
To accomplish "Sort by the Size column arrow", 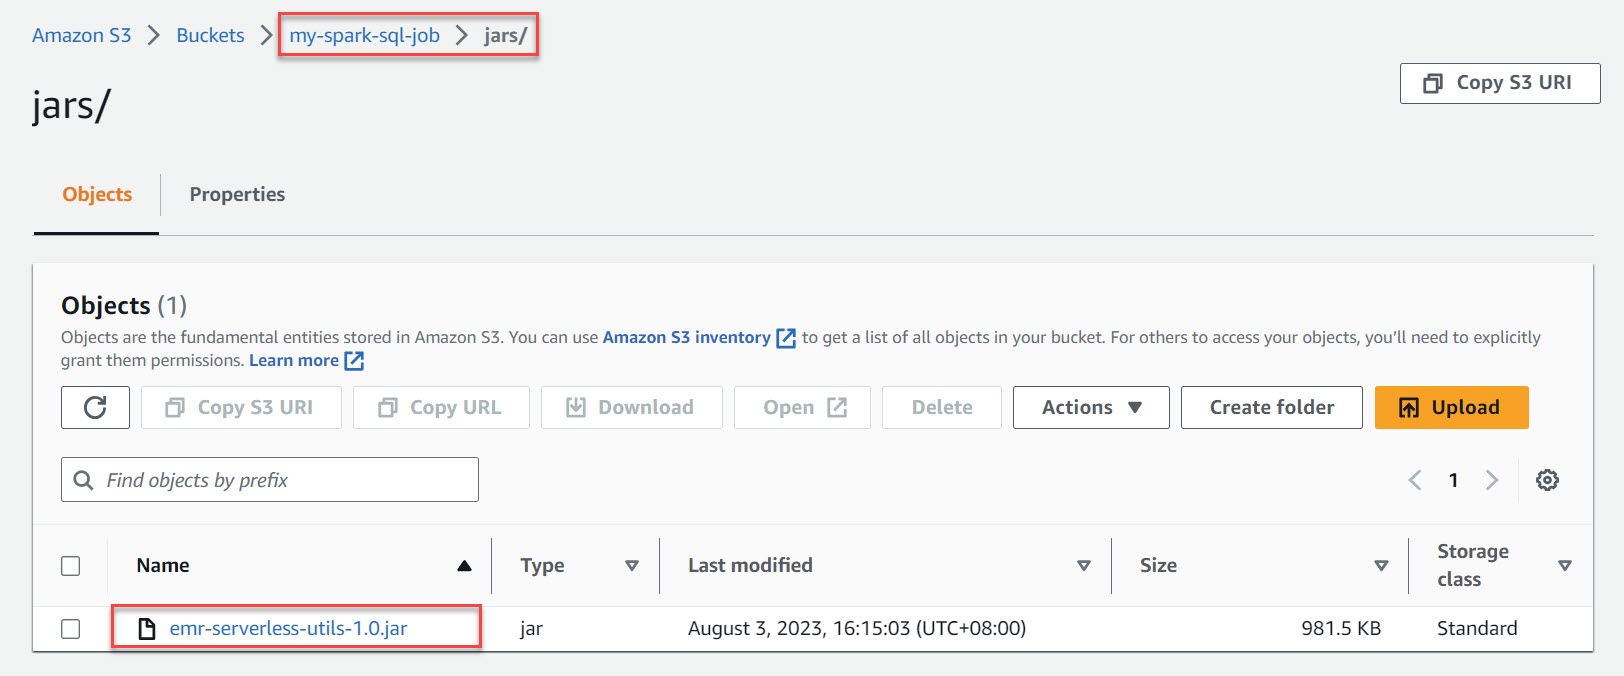I will point(1381,566).
